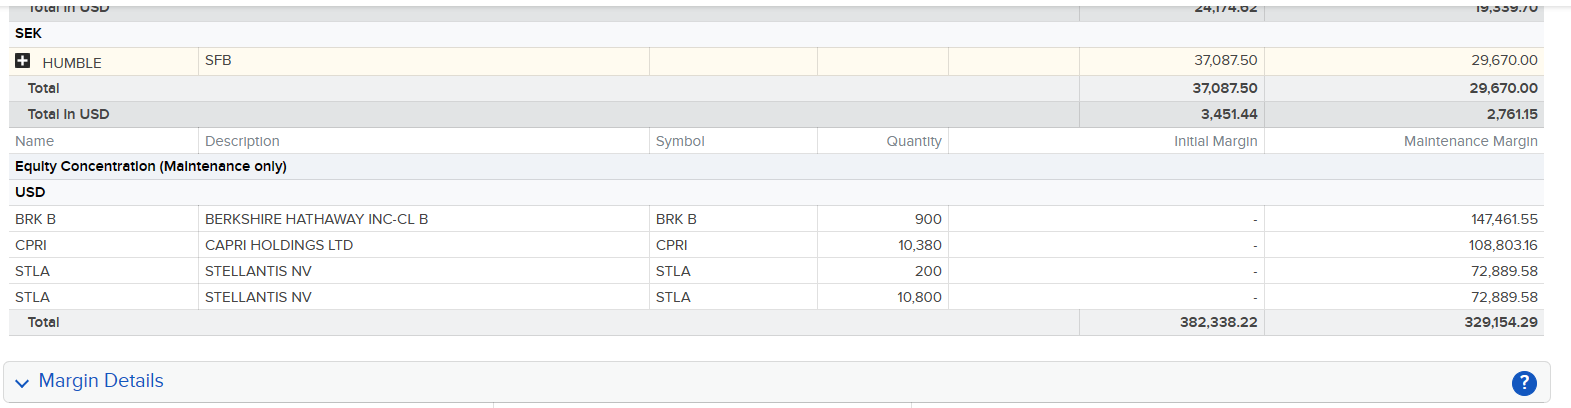Viewport: 1571px width, 408px height.
Task: Click the 147,461.55 maintenance margin value
Action: [x=1503, y=219]
